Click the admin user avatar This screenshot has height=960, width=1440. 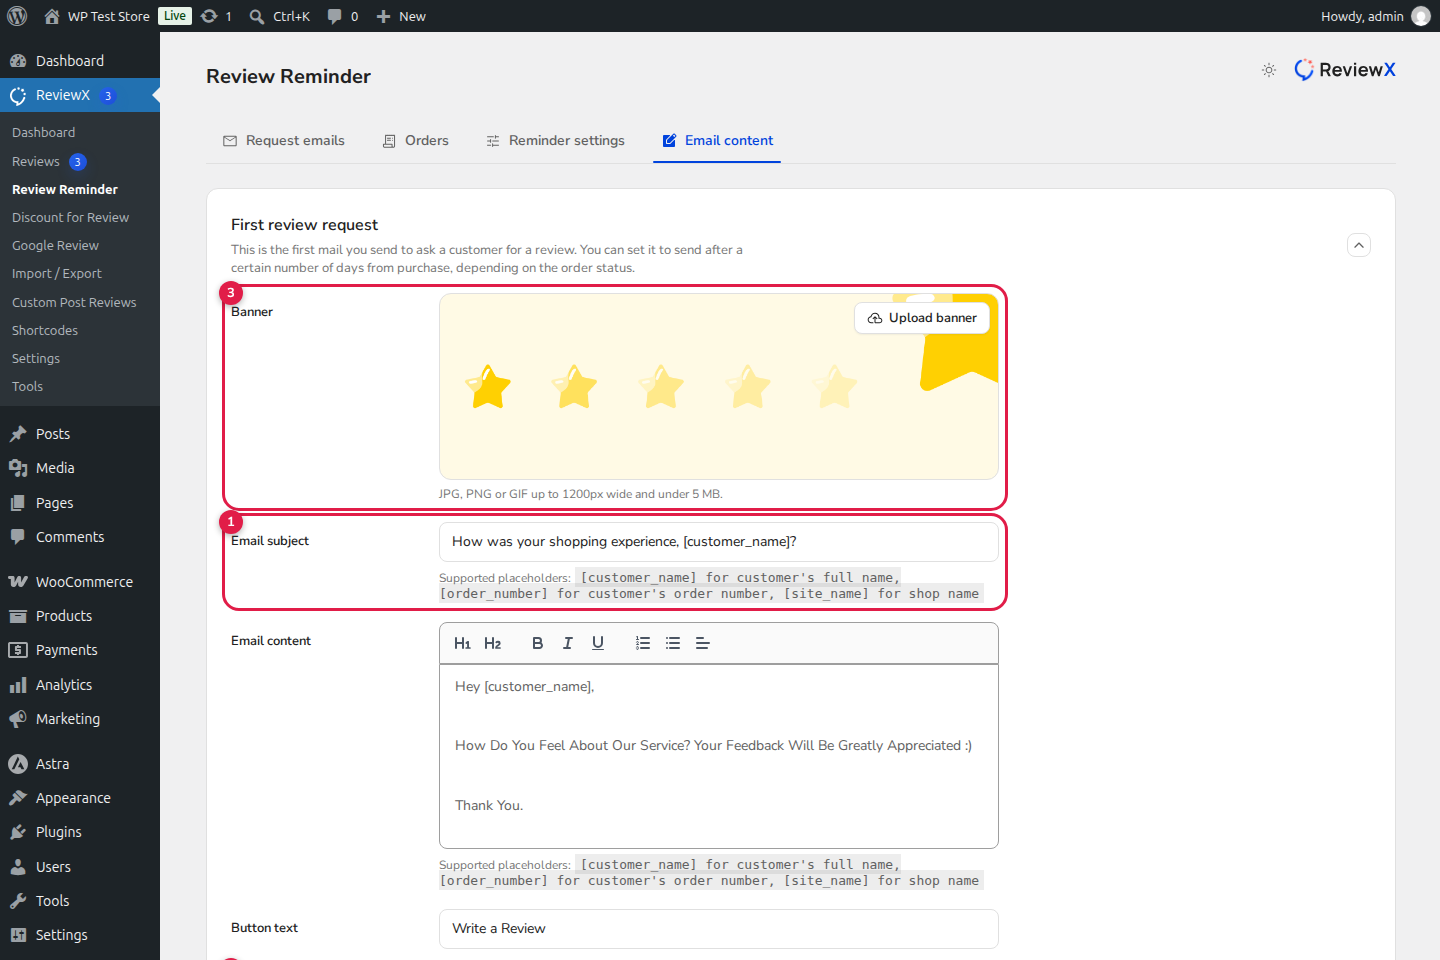1421,16
